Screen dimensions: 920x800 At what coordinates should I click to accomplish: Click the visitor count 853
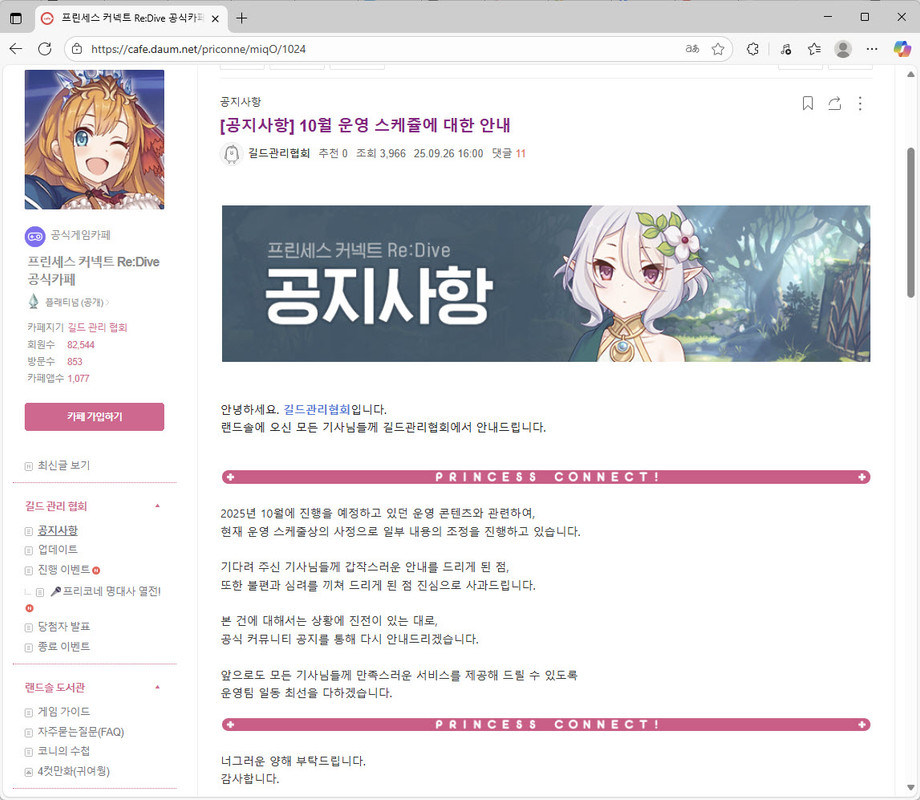pyautogui.click(x=75, y=362)
